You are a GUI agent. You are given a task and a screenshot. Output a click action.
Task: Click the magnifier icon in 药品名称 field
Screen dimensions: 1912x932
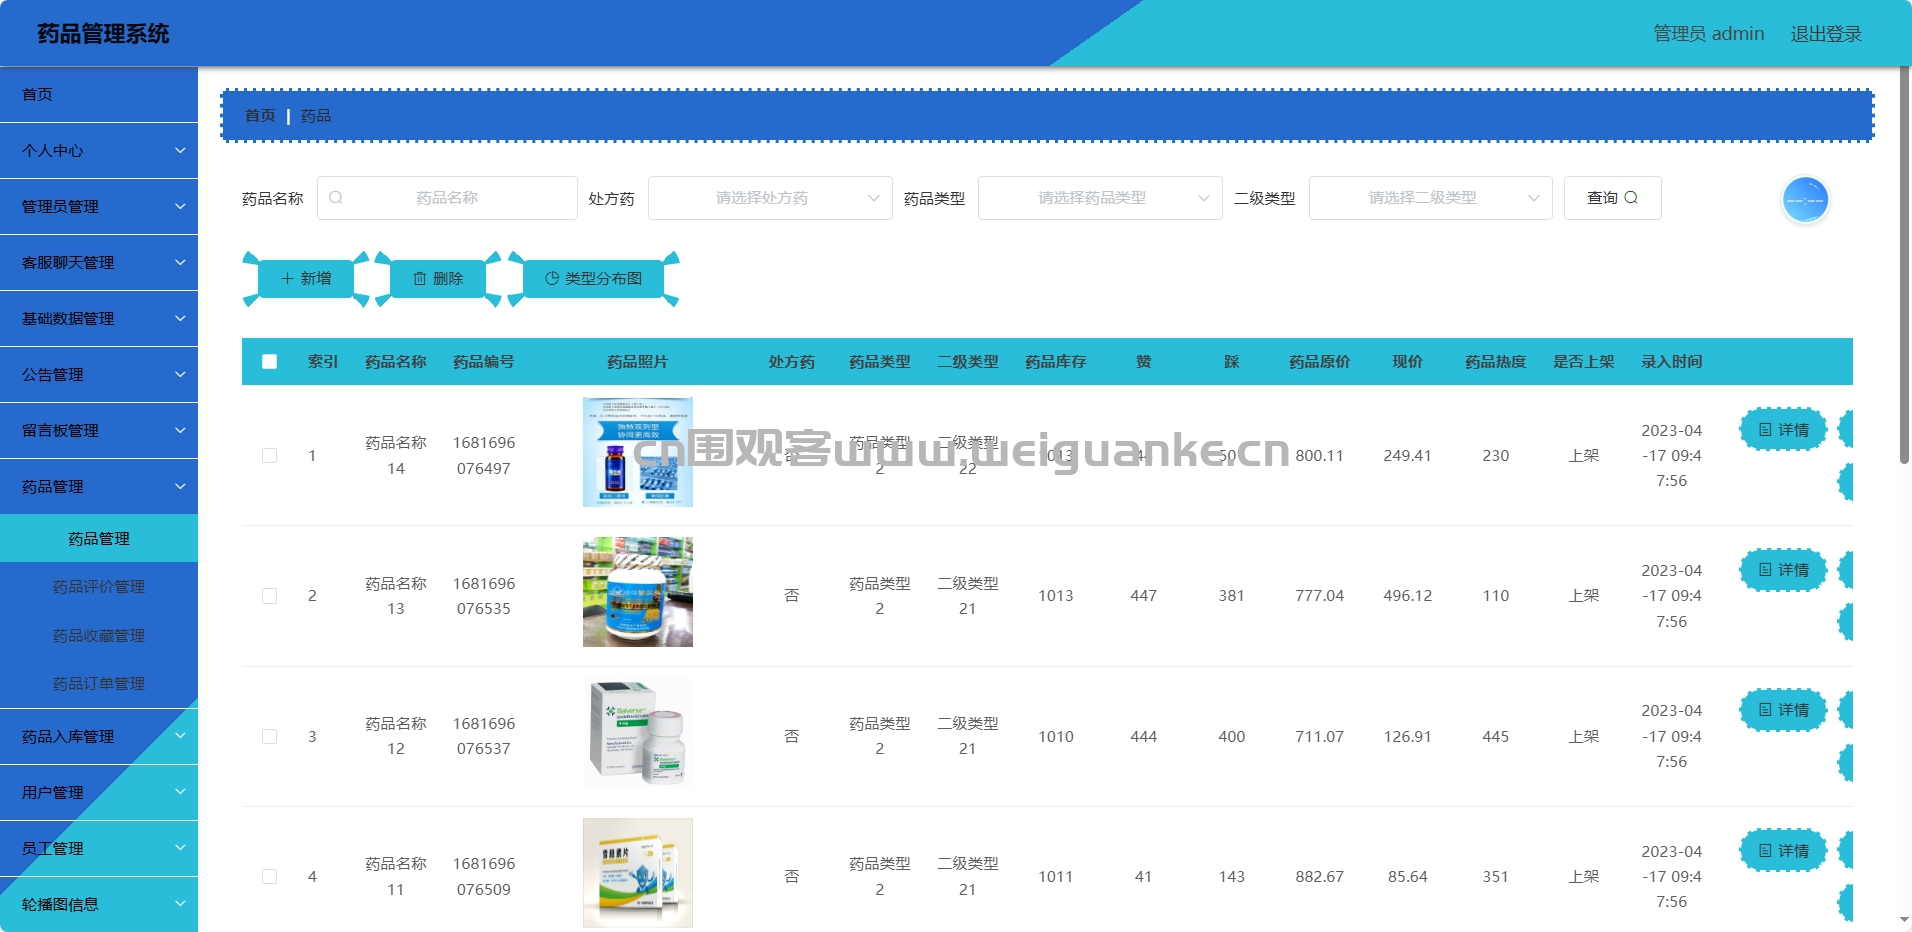coord(336,197)
